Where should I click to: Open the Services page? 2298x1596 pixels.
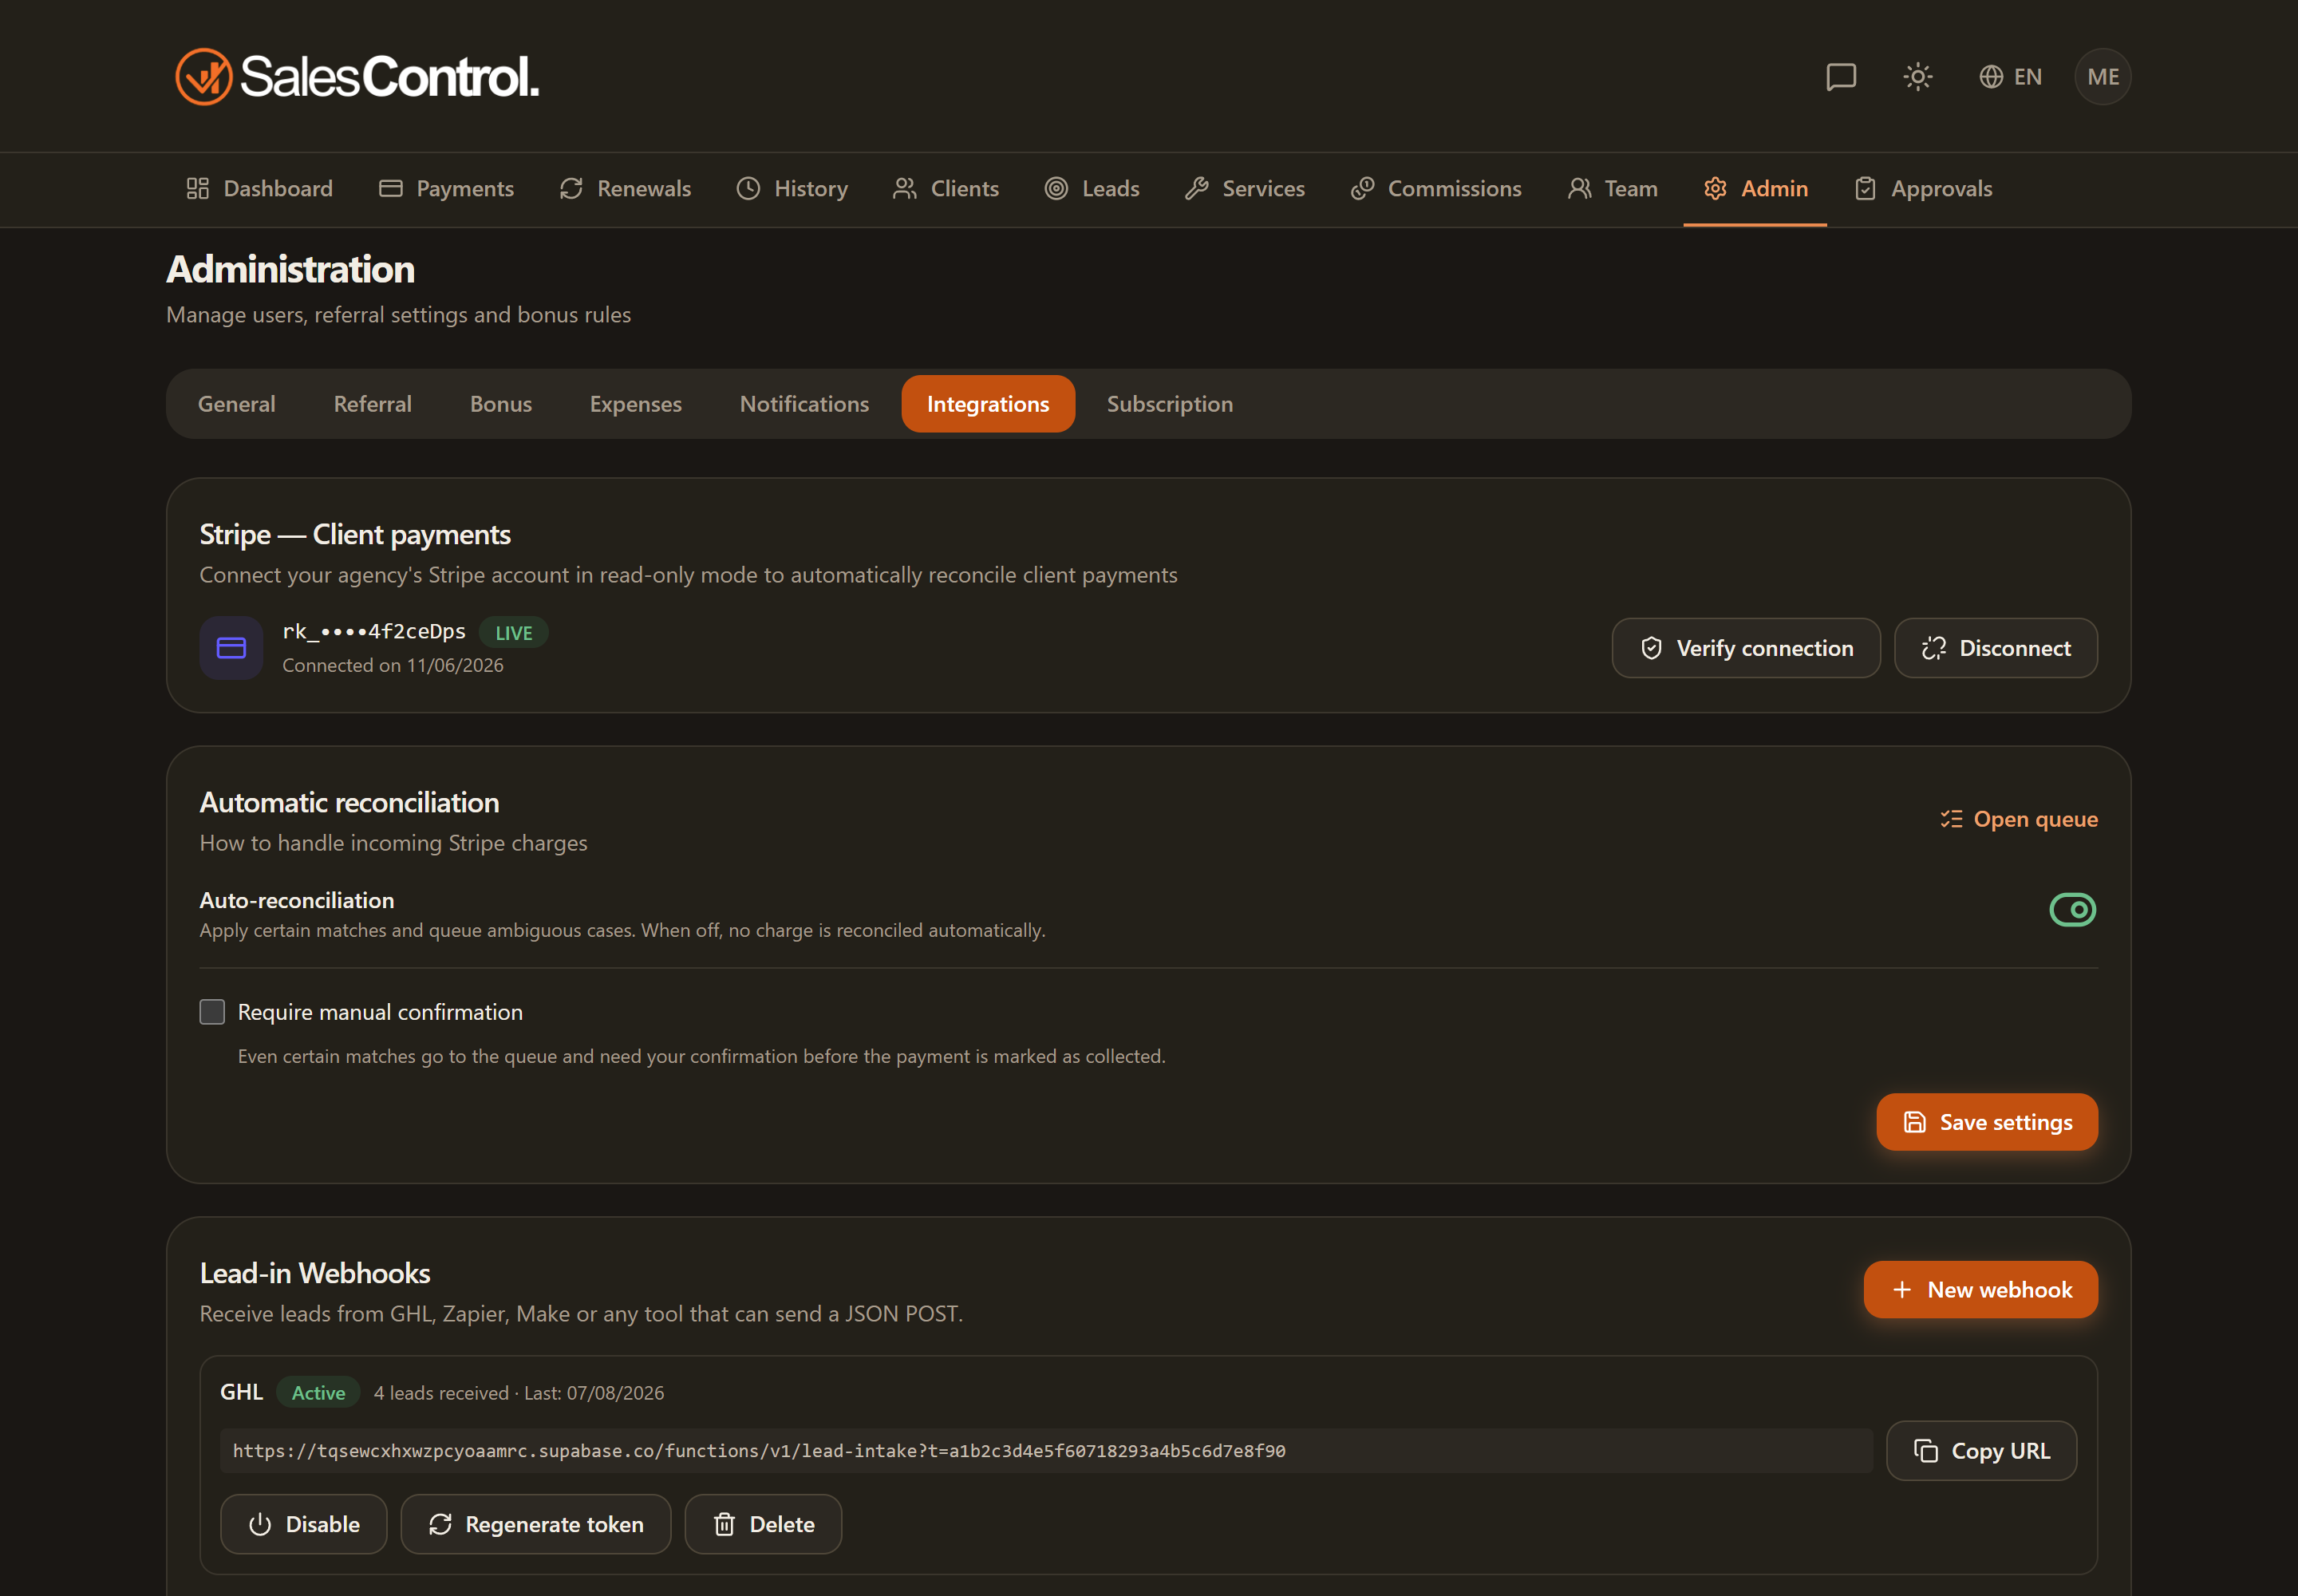click(1245, 189)
